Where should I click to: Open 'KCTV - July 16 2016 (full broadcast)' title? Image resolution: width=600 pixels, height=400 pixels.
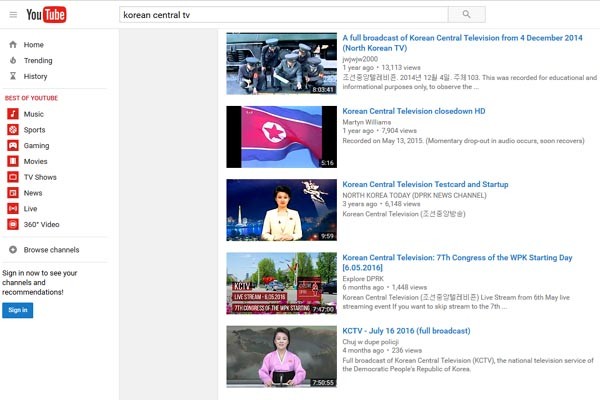click(x=406, y=331)
